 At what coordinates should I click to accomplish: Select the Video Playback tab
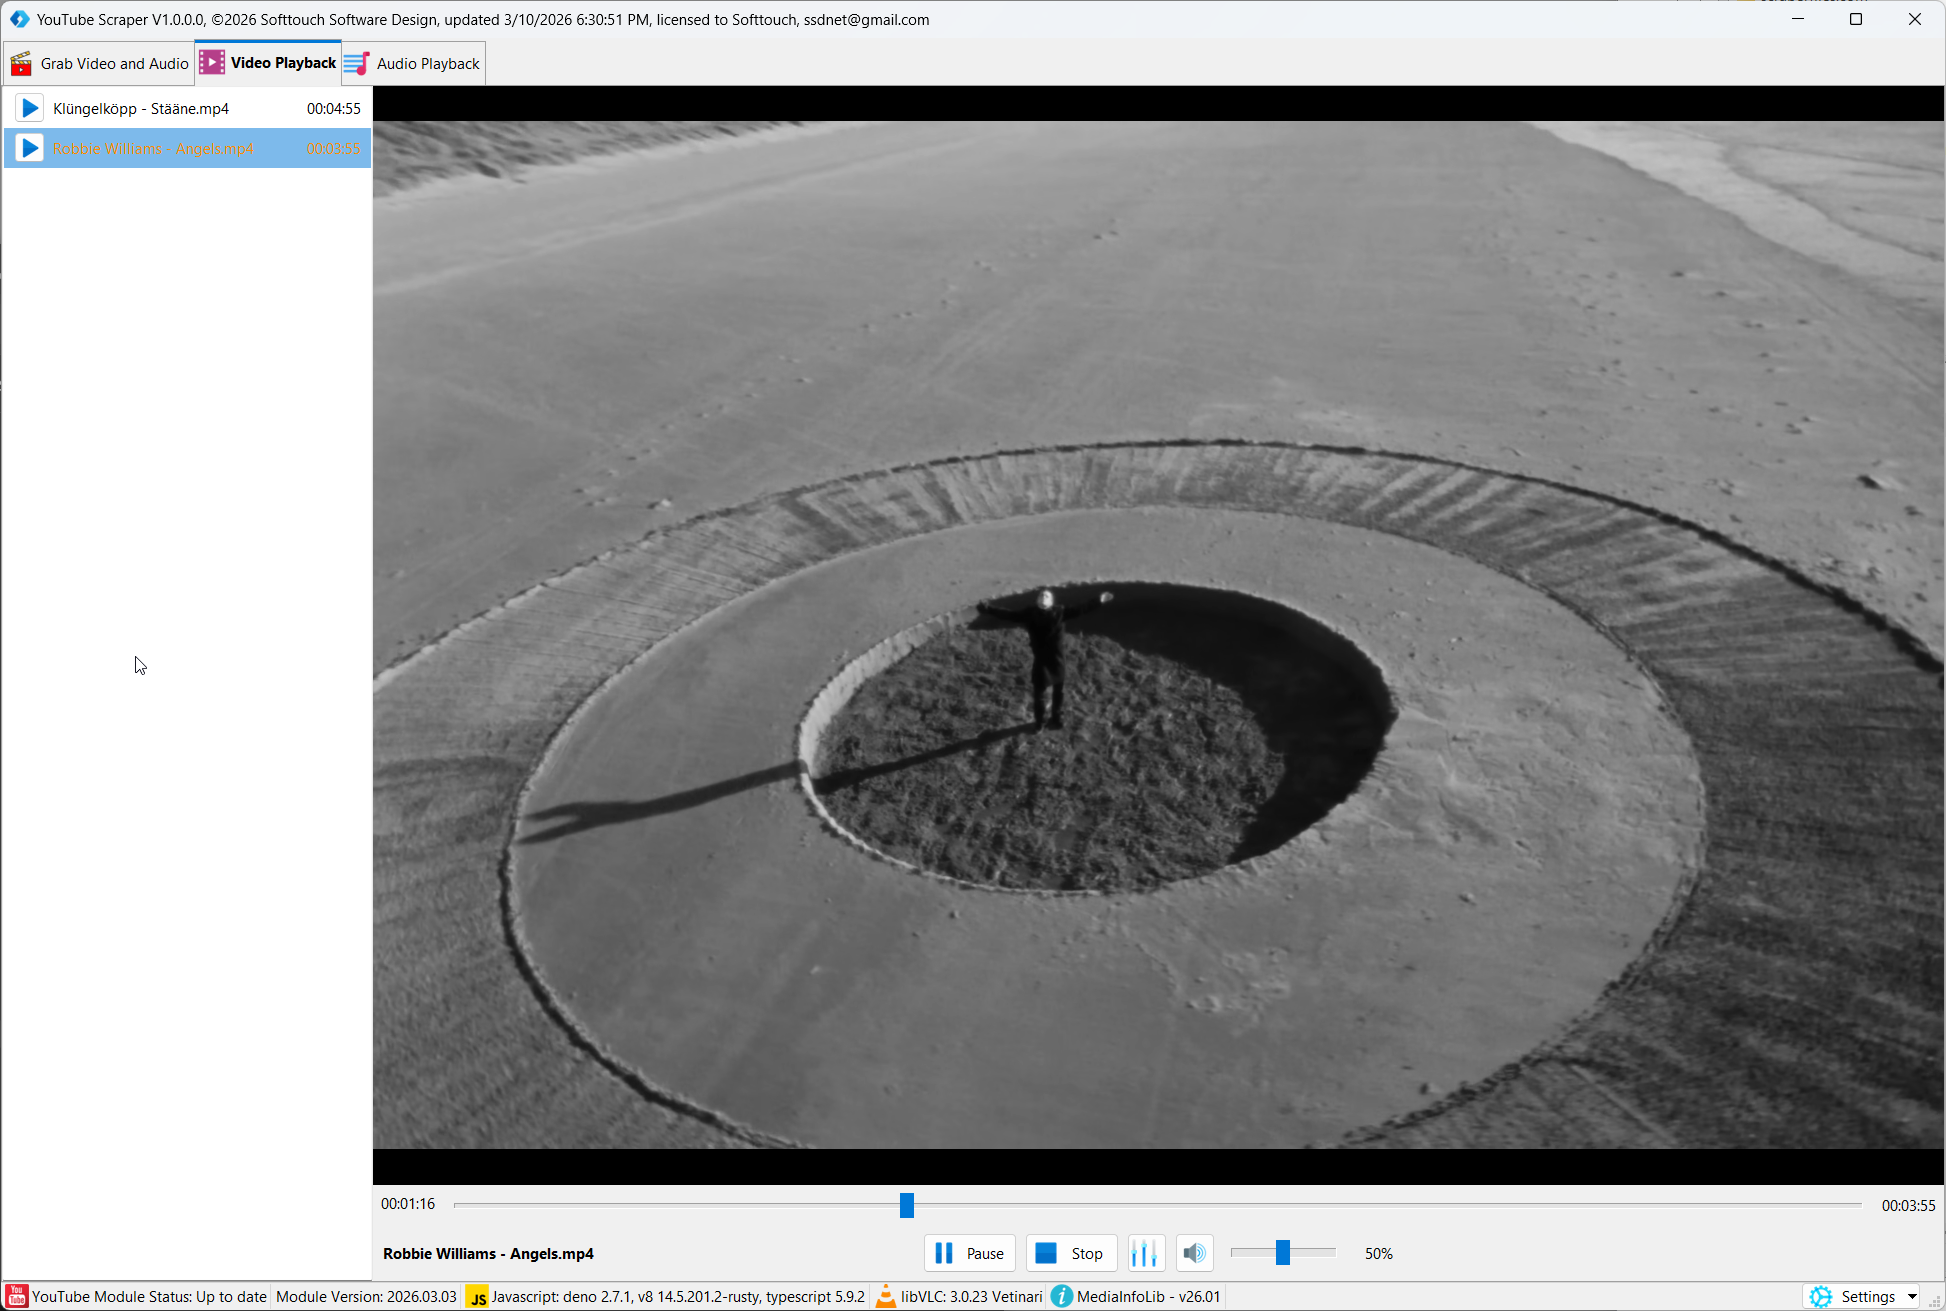(269, 63)
